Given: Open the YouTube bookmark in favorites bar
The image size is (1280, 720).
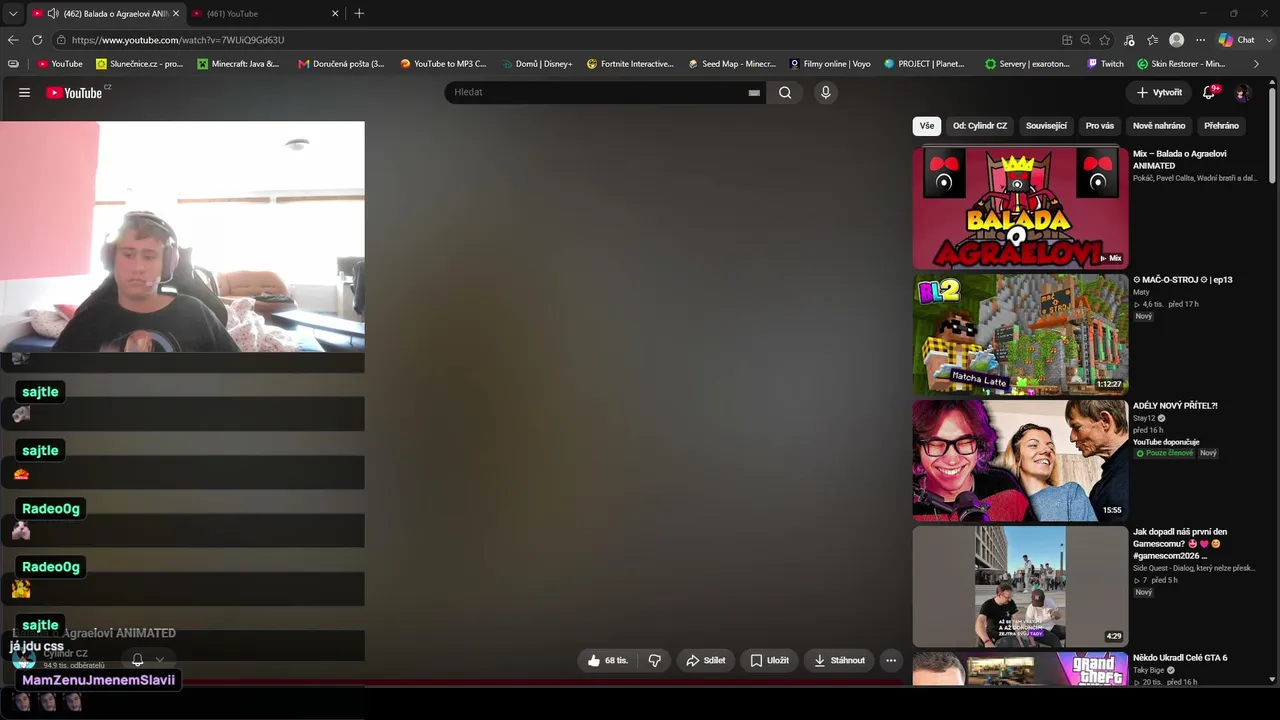Looking at the screenshot, I should click(x=60, y=64).
